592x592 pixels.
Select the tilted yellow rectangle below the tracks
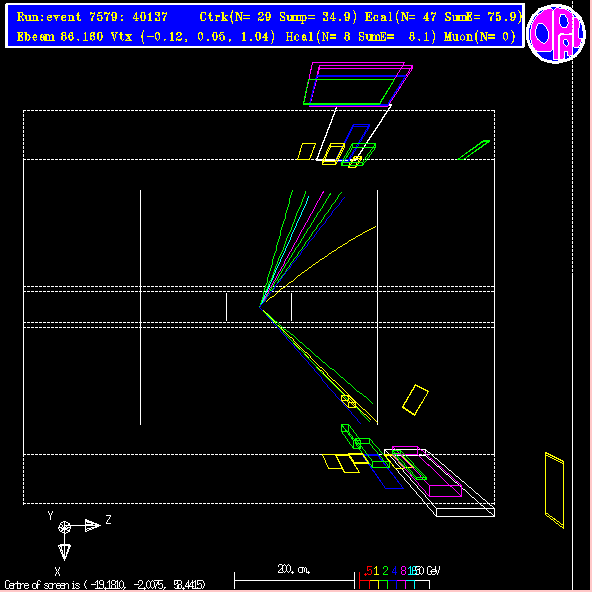415,400
